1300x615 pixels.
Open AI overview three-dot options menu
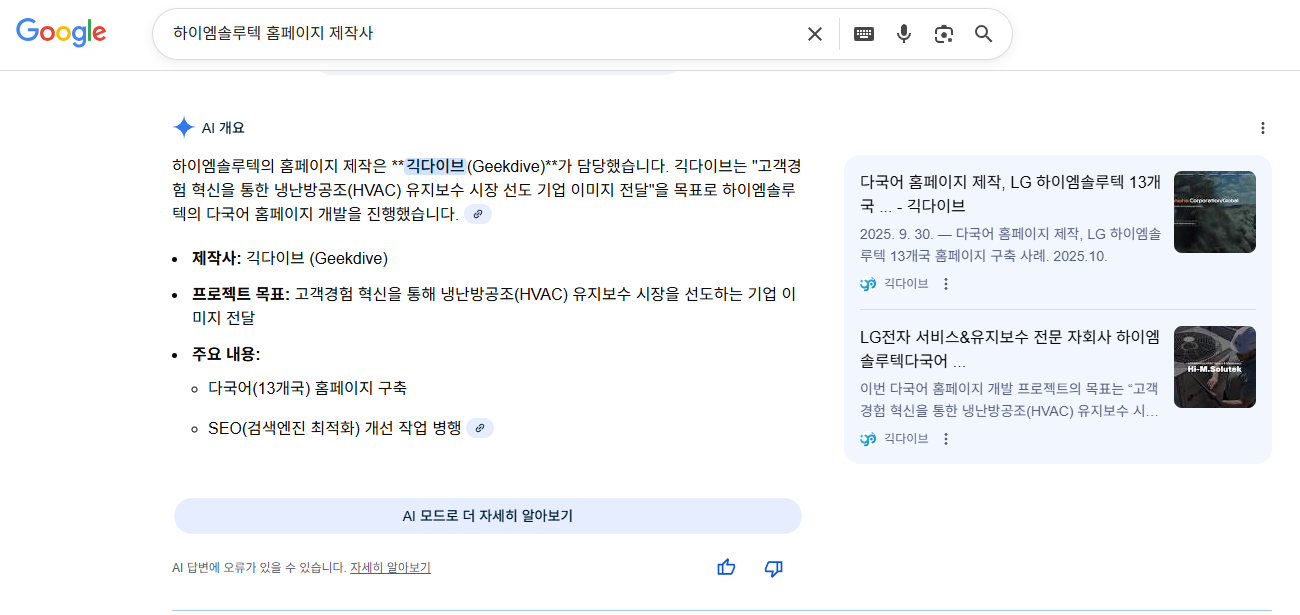click(x=1263, y=128)
